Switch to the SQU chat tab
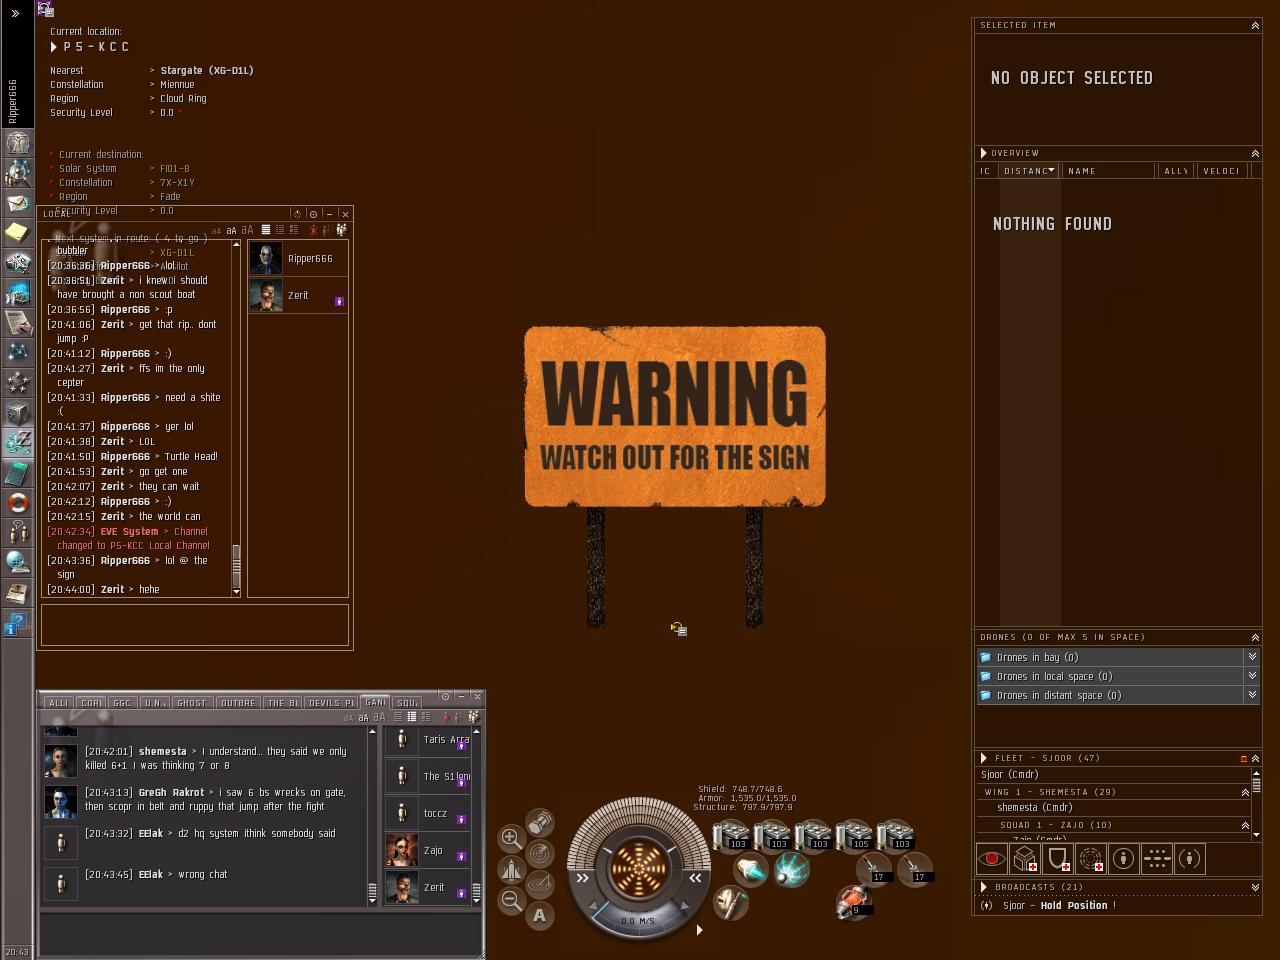The width and height of the screenshot is (1280, 960). 406,703
